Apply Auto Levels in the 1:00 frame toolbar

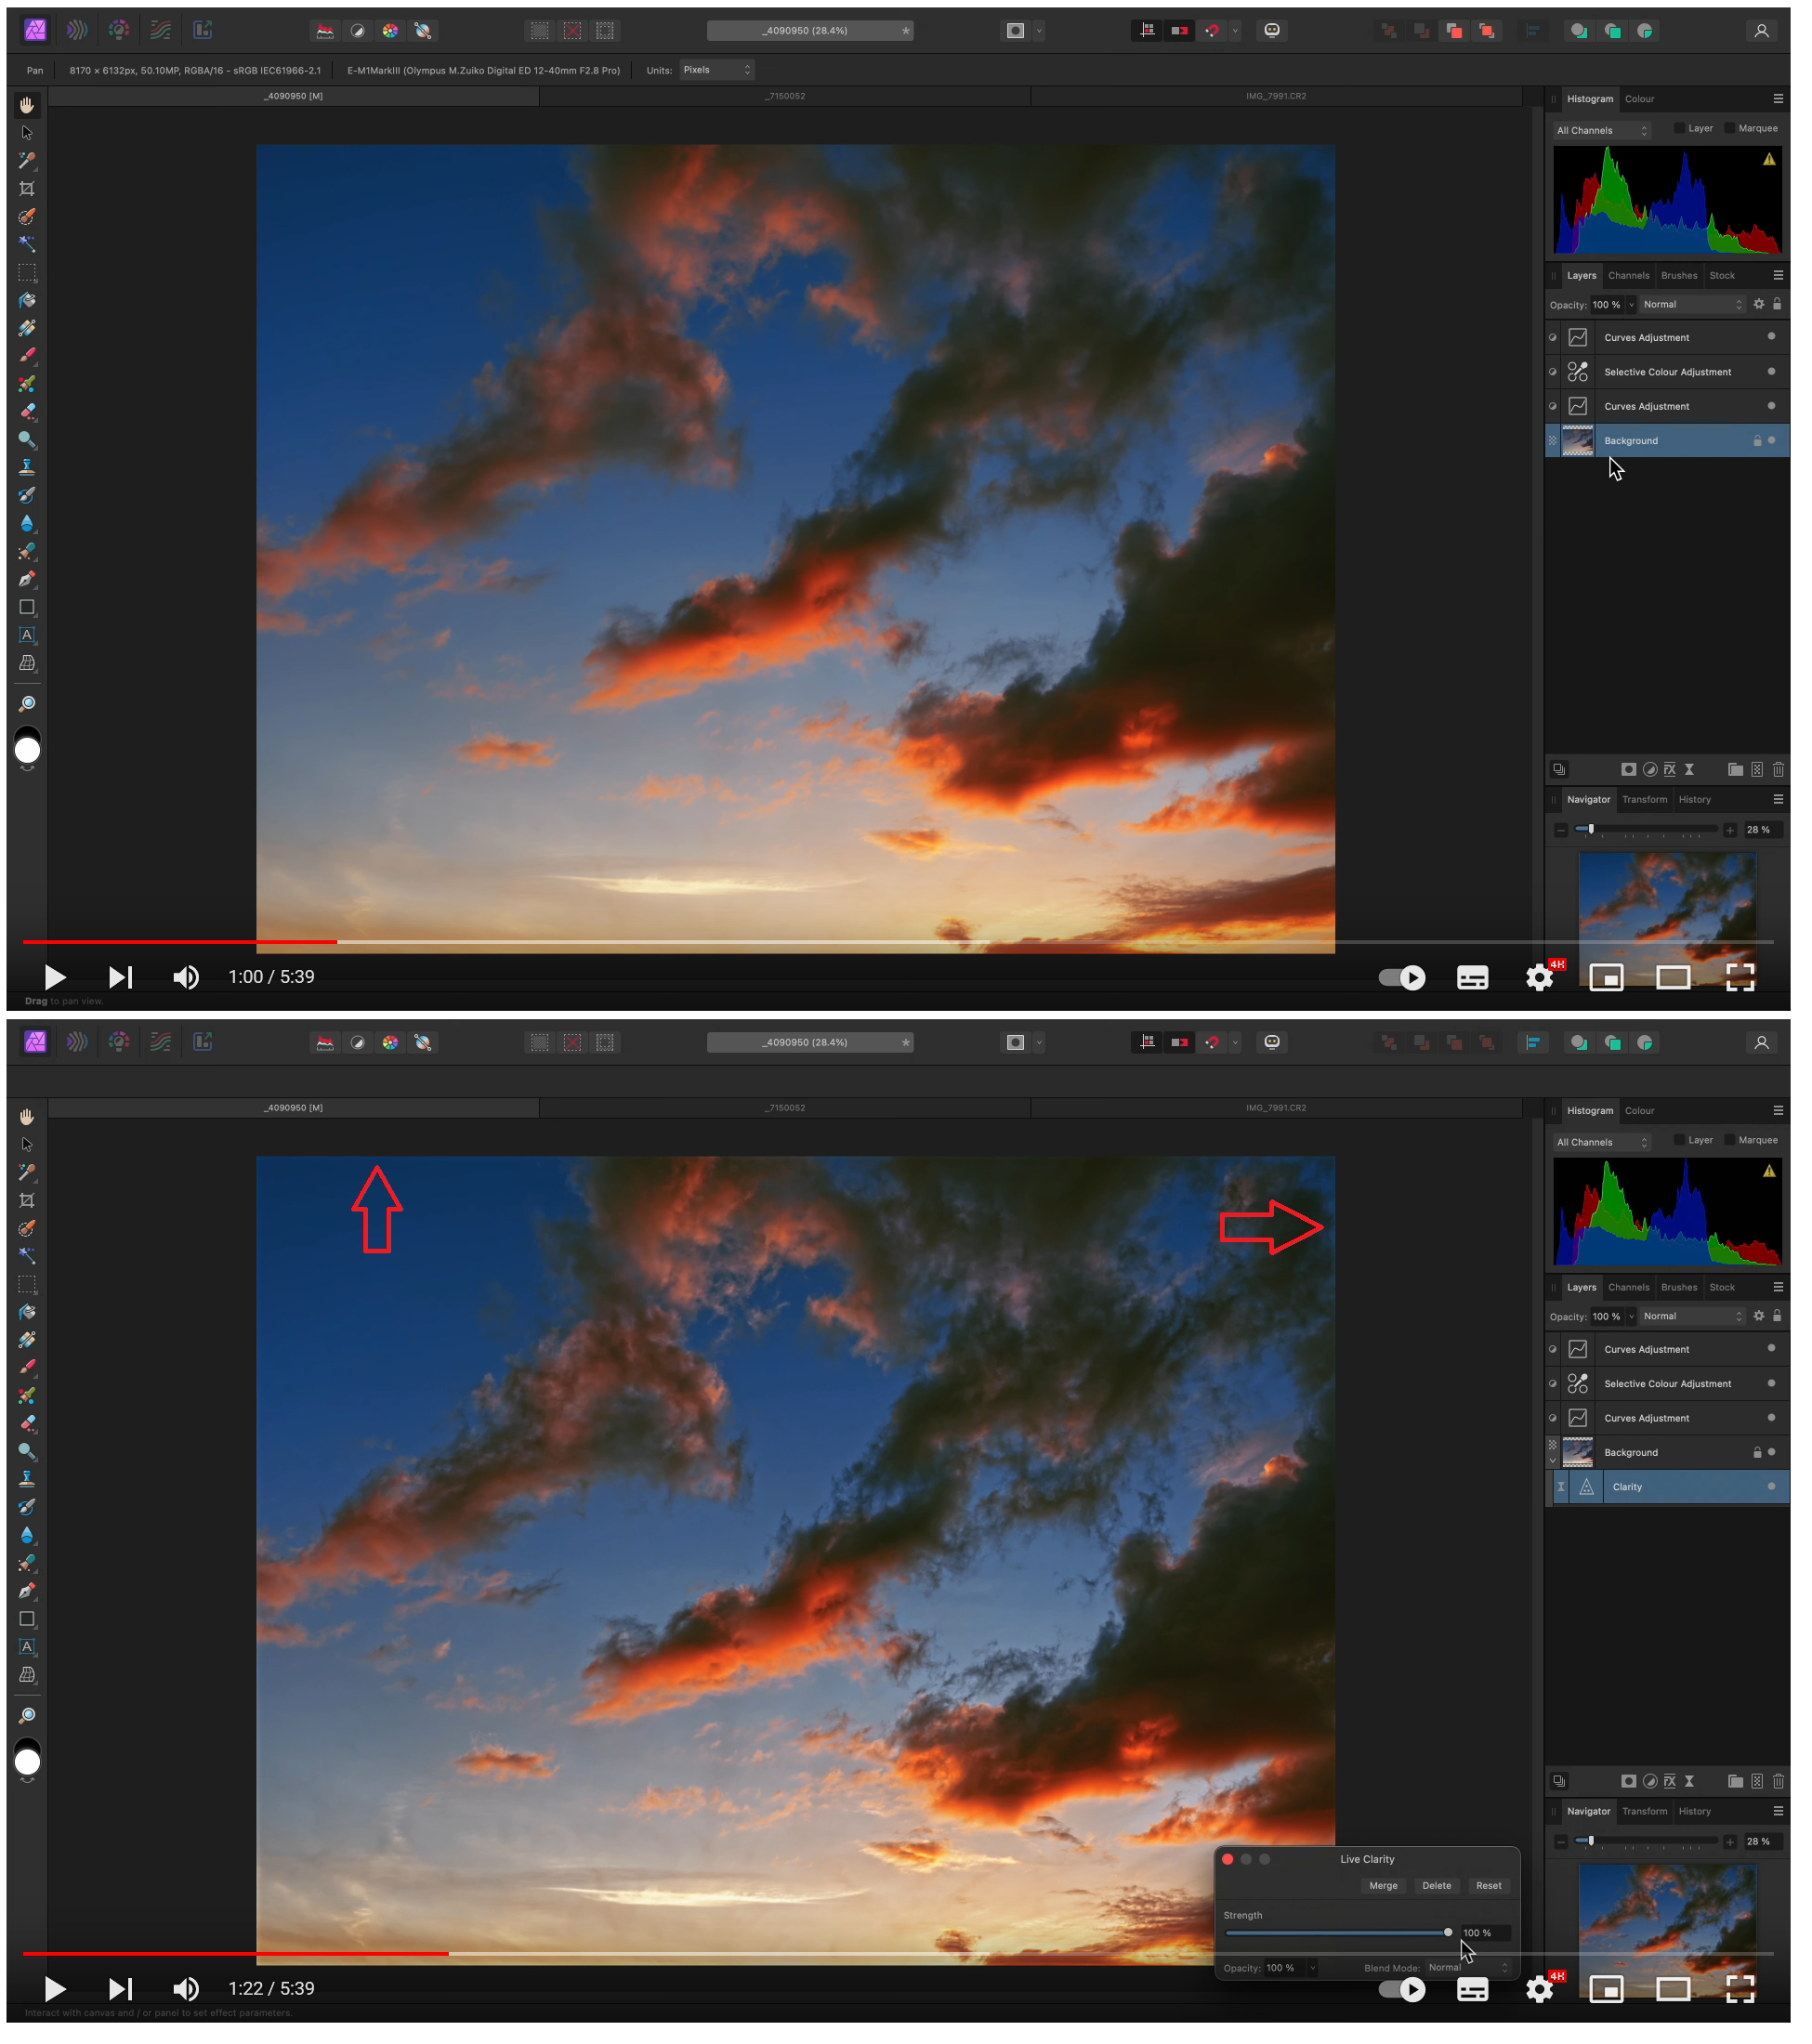[327, 31]
